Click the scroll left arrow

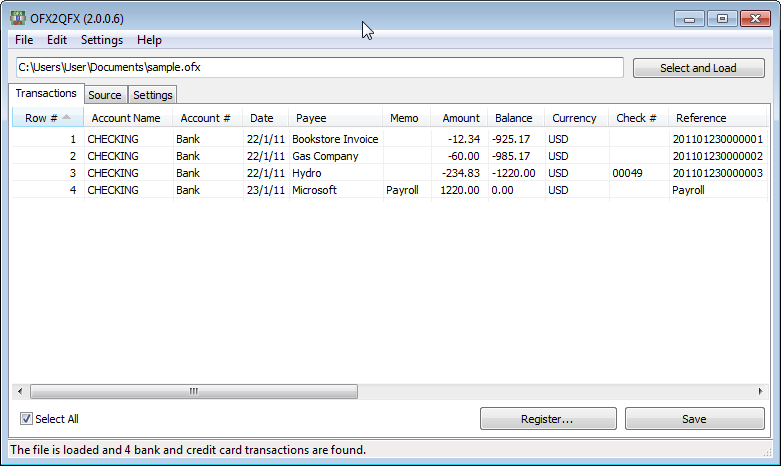click(x=20, y=391)
